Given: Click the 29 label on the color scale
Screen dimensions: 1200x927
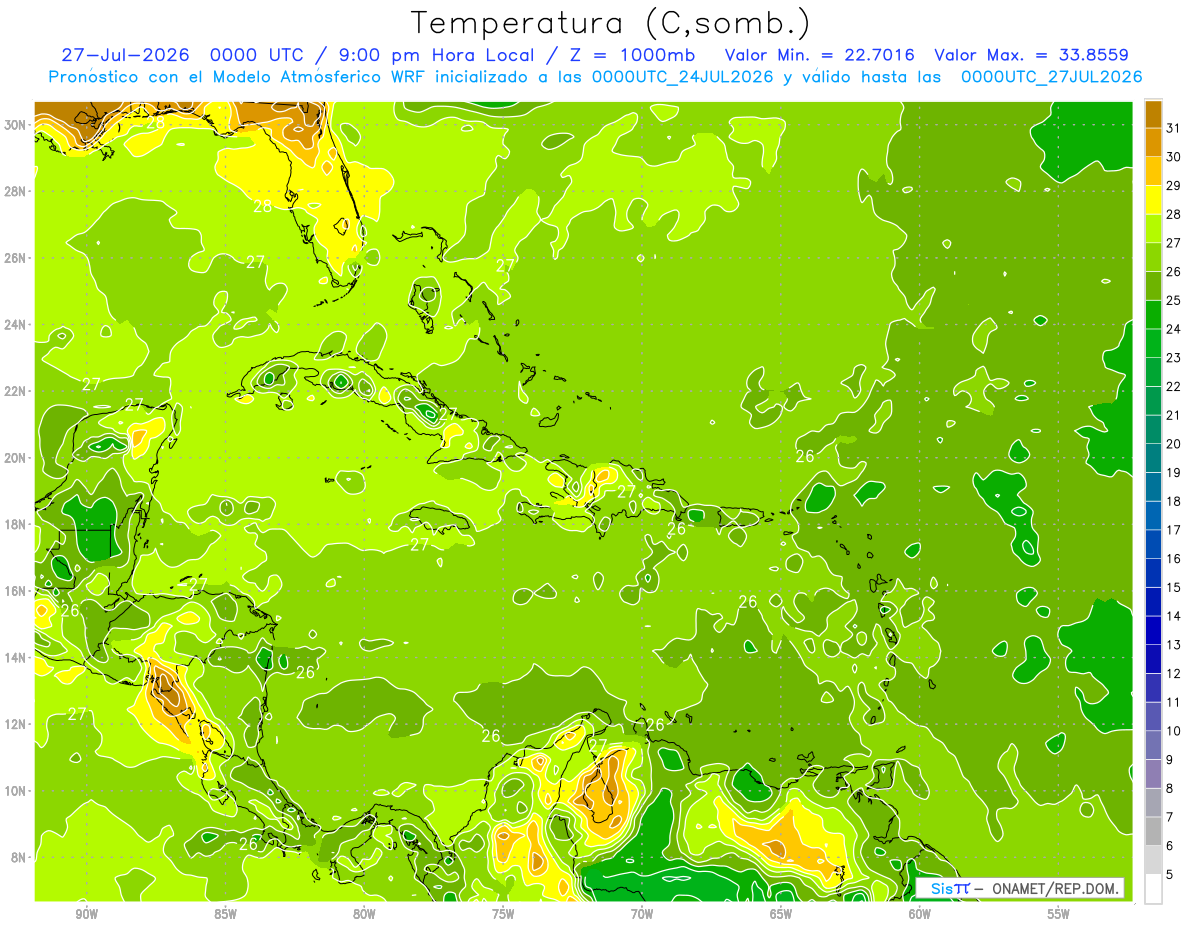Looking at the screenshot, I should pyautogui.click(x=1174, y=186).
